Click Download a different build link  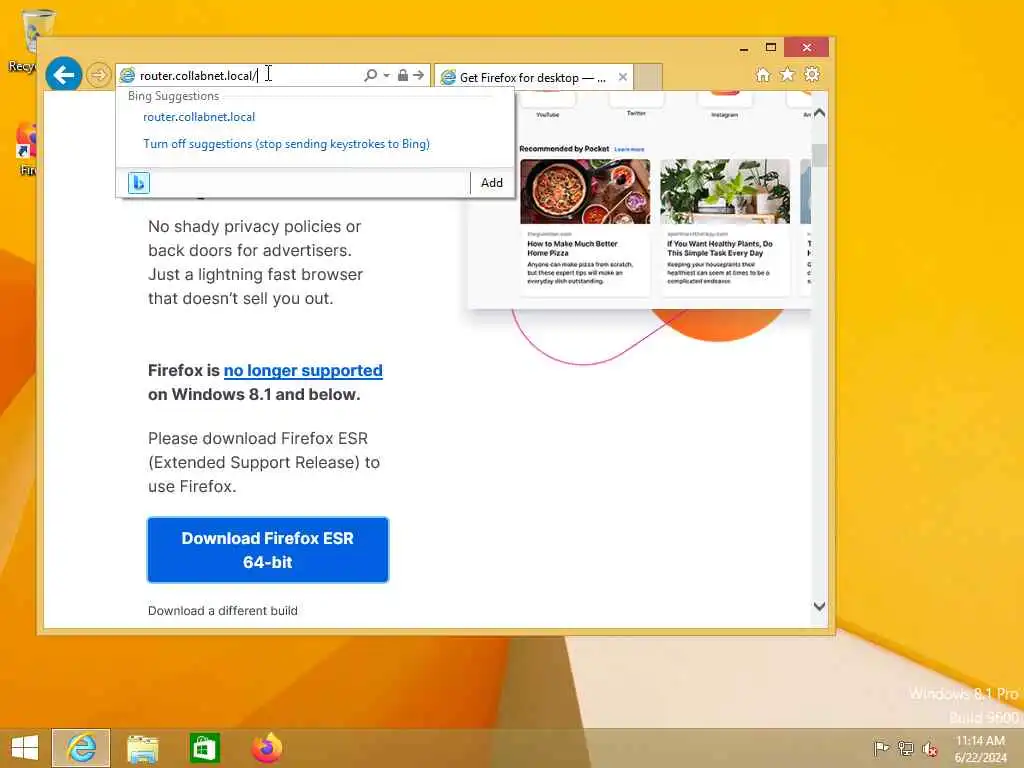click(x=223, y=611)
